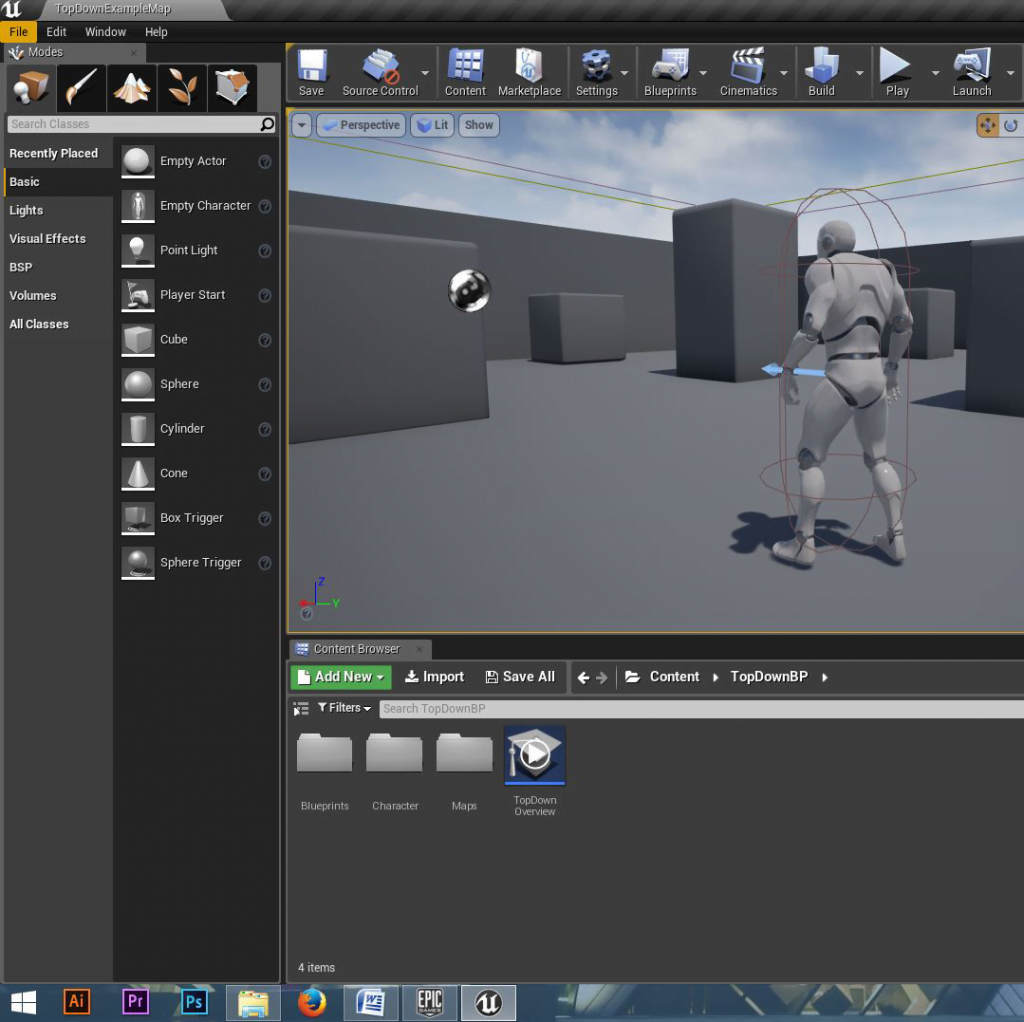This screenshot has width=1024, height=1022.
Task: Open the Marketplace toolbar icon
Action: [x=529, y=72]
